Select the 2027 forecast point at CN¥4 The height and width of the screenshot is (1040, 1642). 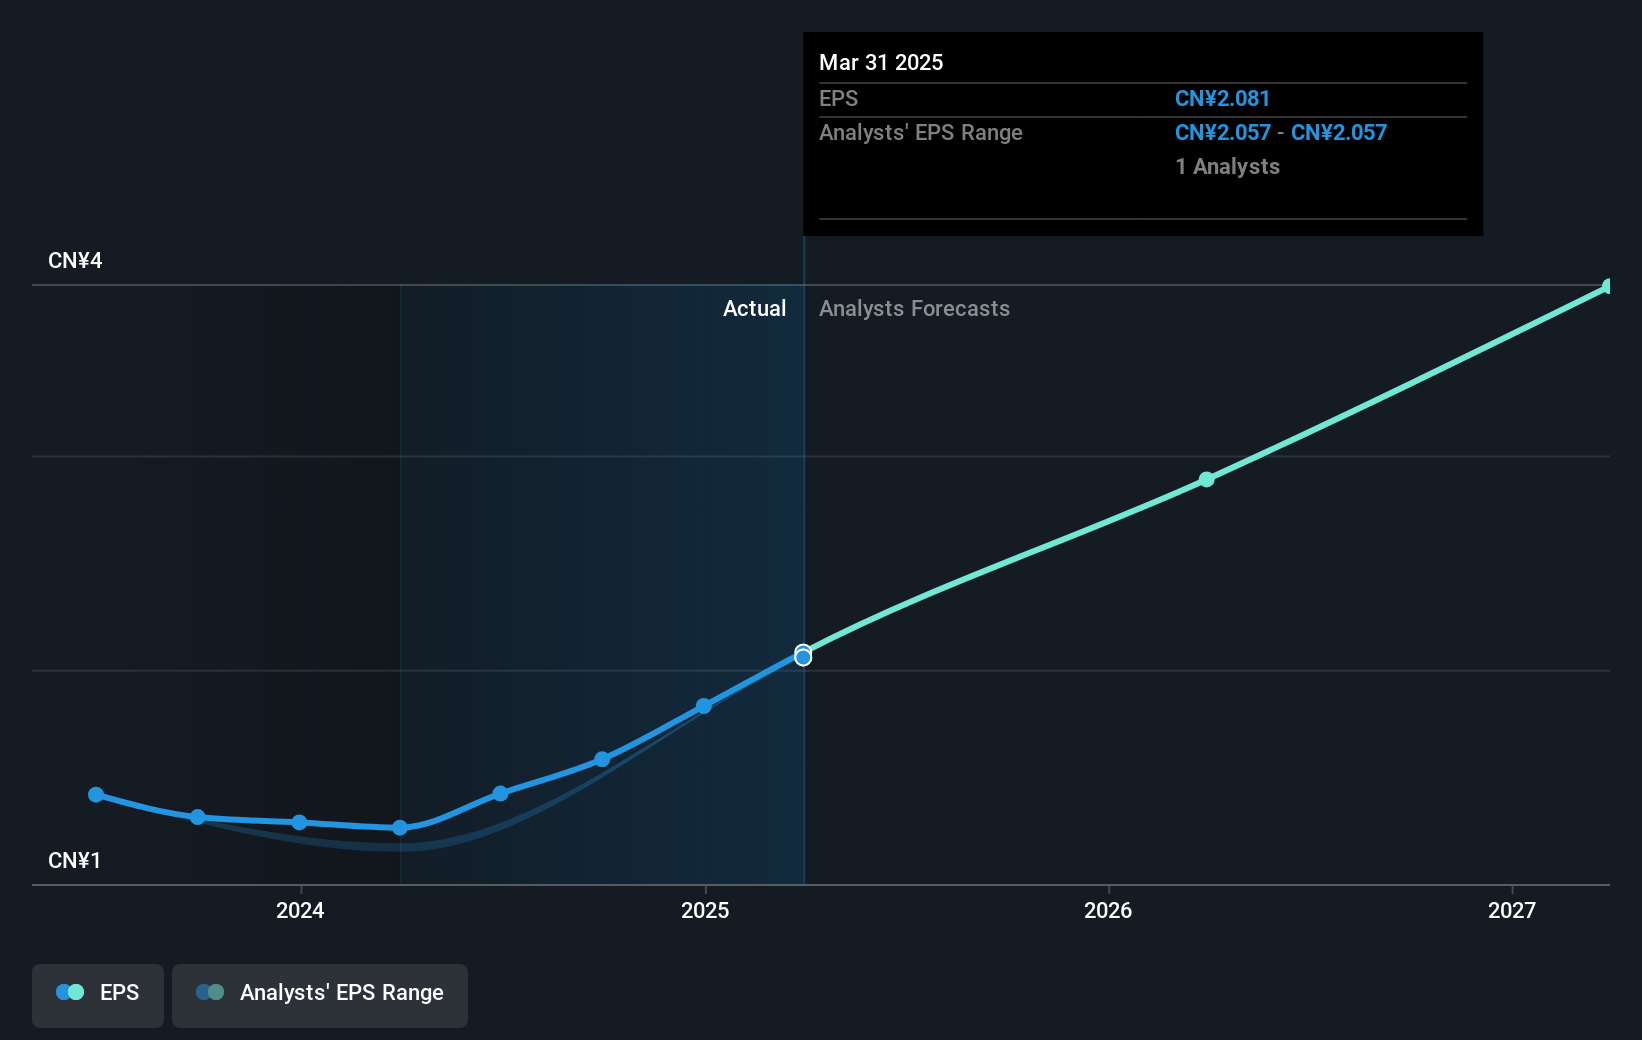[1608, 287]
